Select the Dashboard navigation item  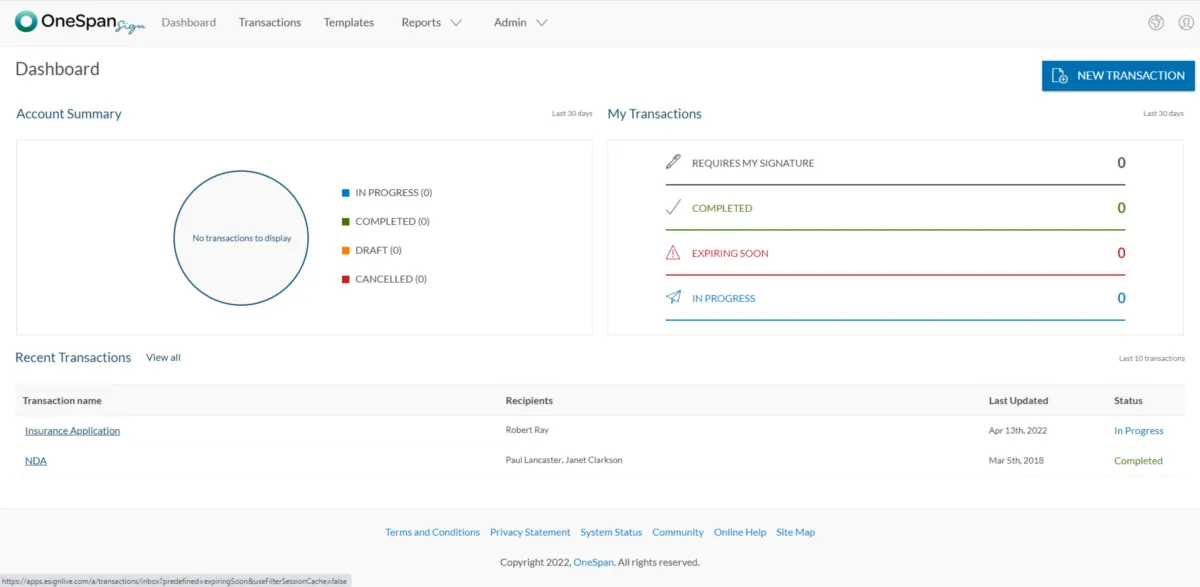click(188, 23)
